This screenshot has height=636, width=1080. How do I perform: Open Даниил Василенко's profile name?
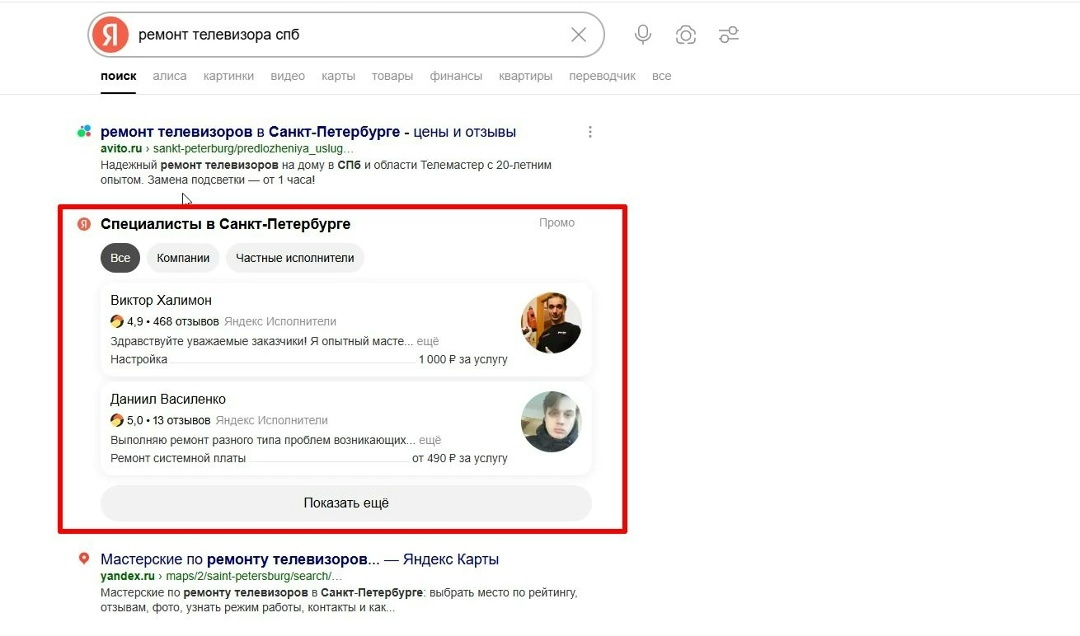tap(168, 399)
